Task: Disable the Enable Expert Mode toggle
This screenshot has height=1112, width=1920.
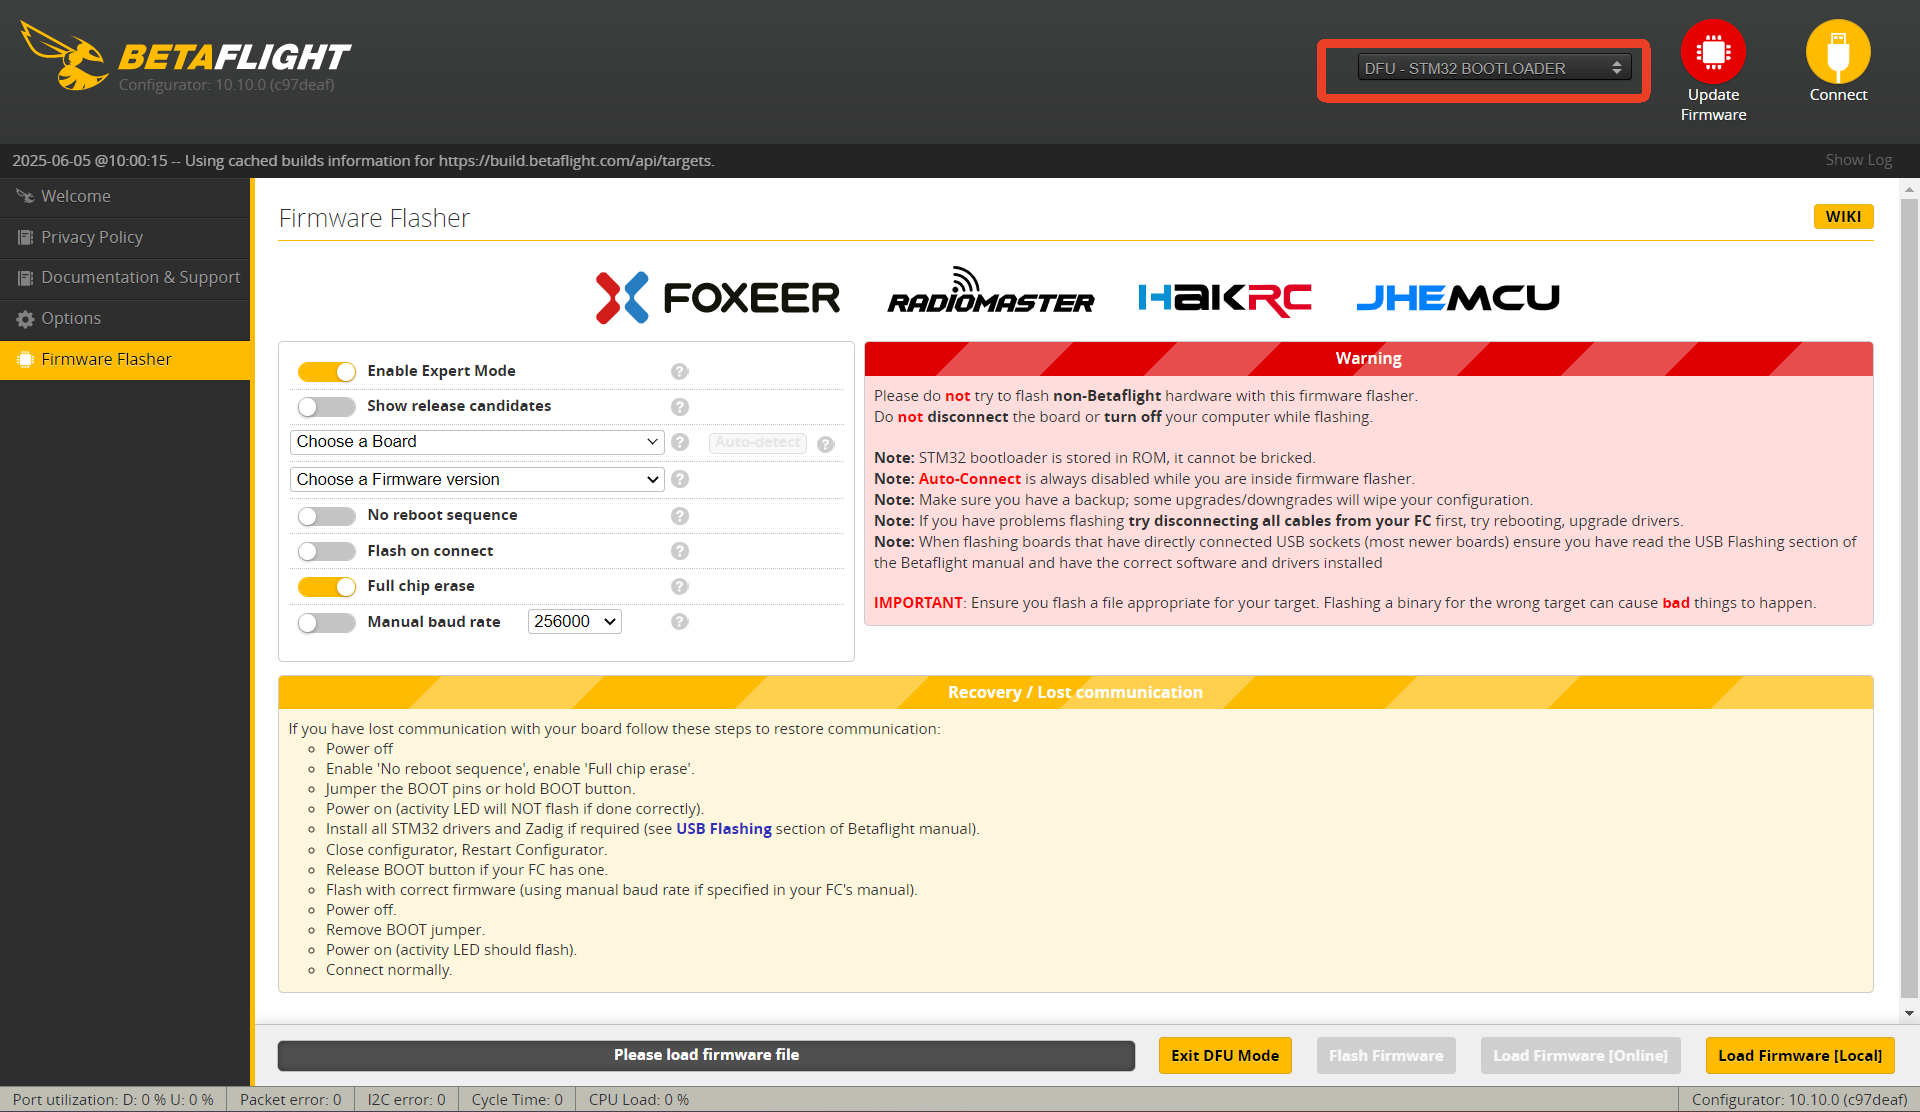Action: [326, 372]
